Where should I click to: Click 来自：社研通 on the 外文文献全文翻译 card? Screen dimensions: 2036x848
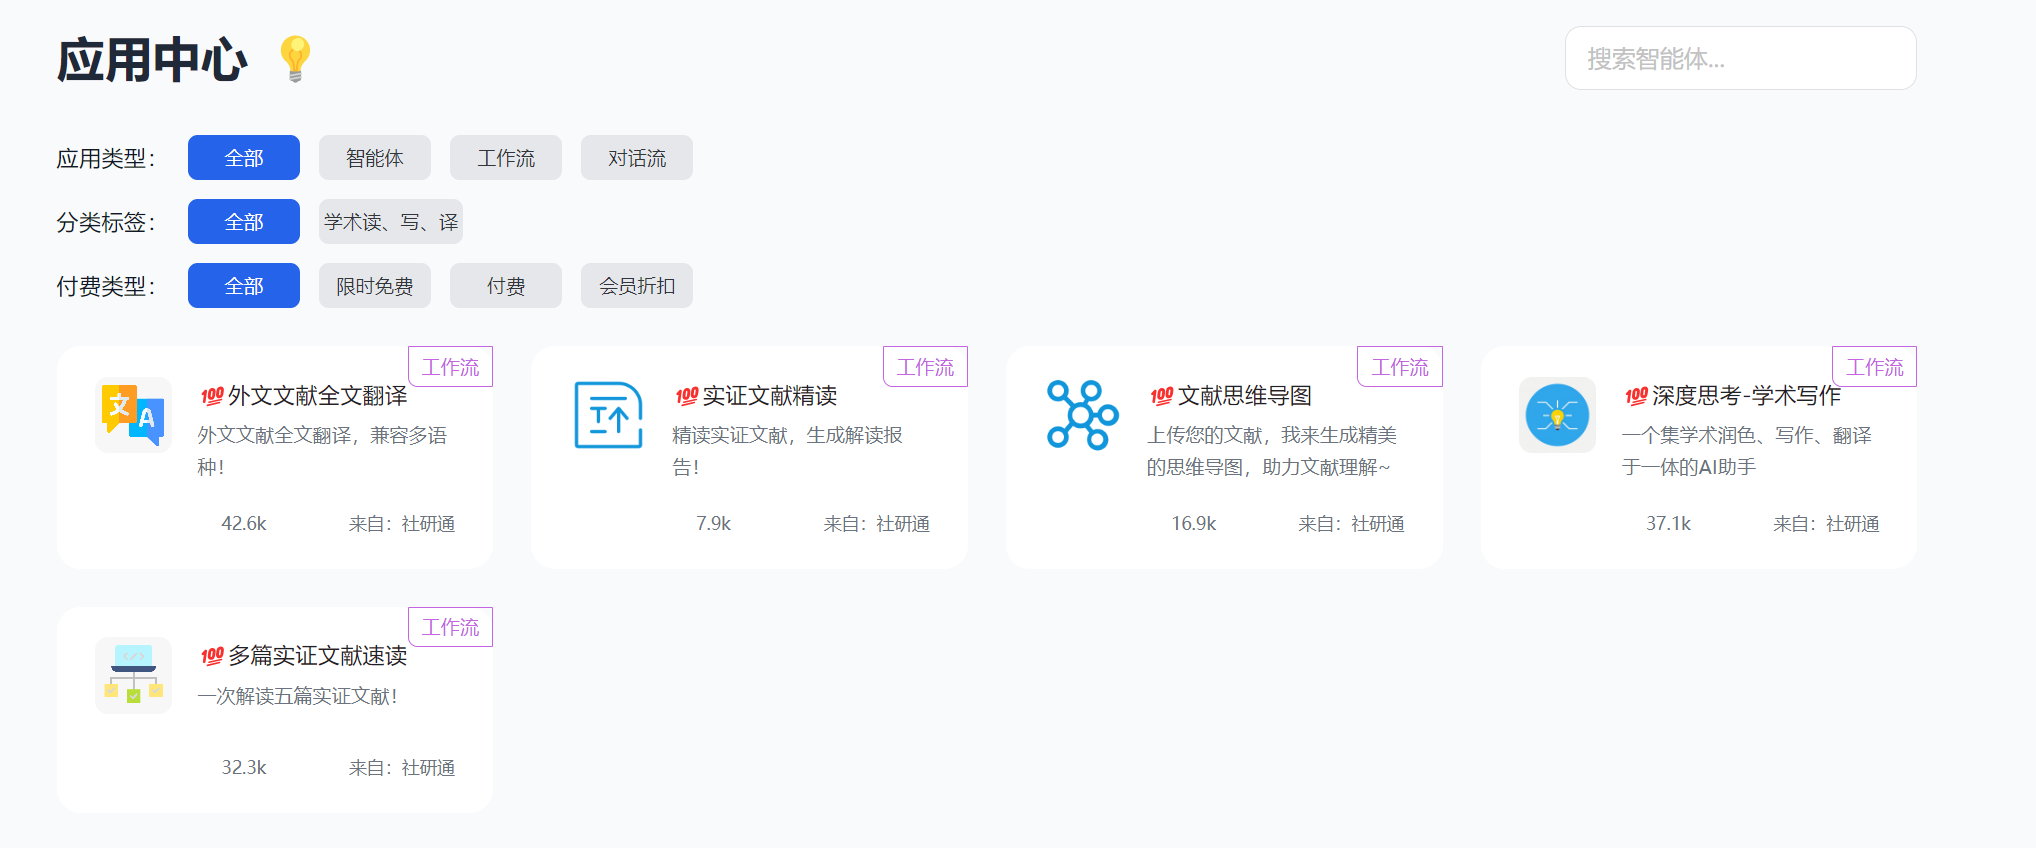pos(402,524)
